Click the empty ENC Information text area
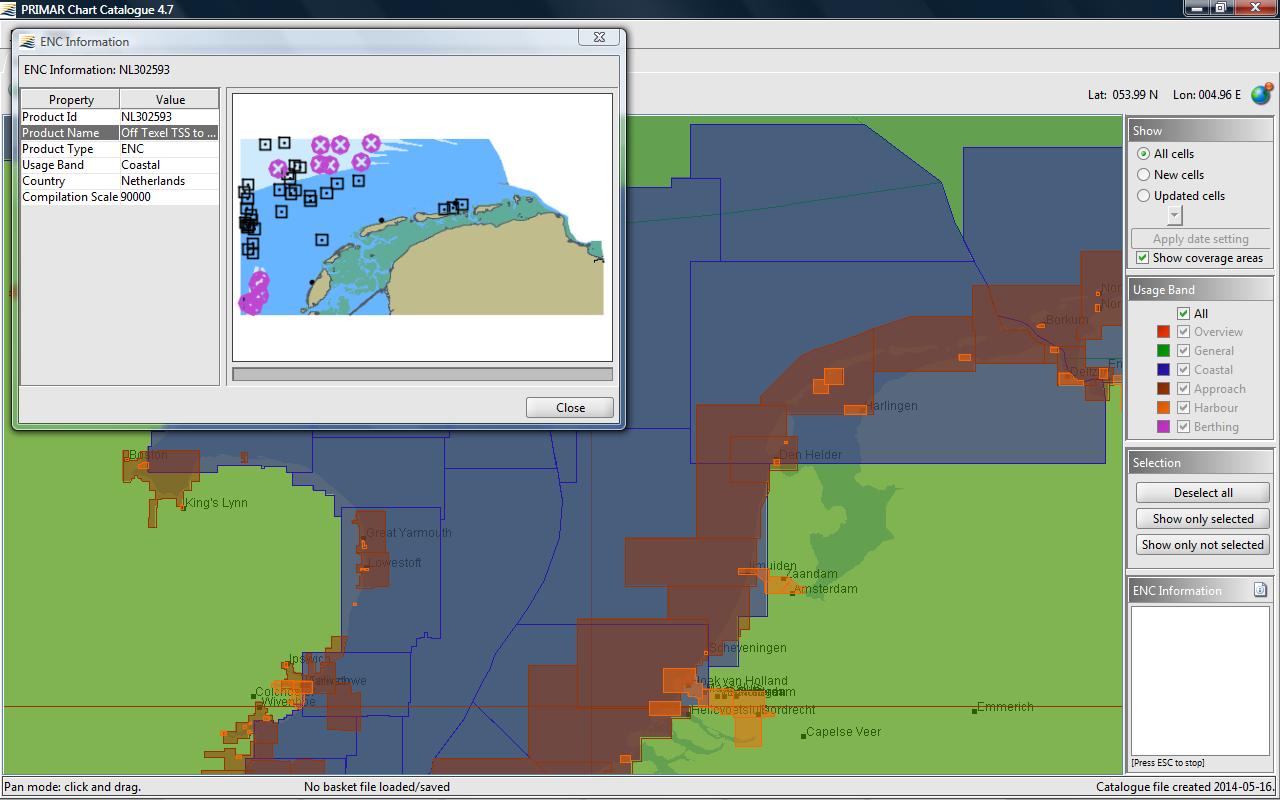The height and width of the screenshot is (800, 1280). pos(1200,680)
